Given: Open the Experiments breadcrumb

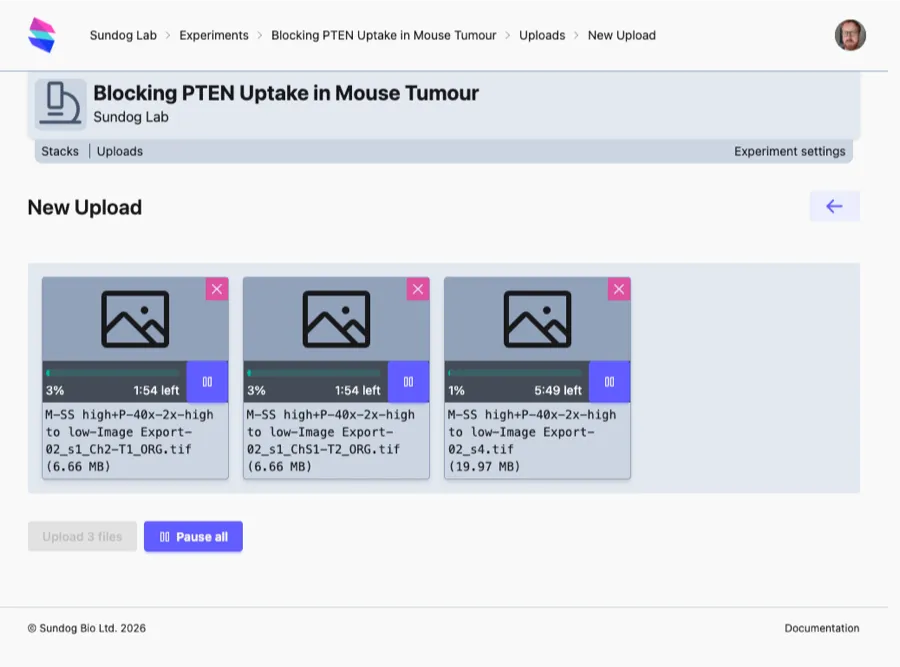Looking at the screenshot, I should coord(213,35).
